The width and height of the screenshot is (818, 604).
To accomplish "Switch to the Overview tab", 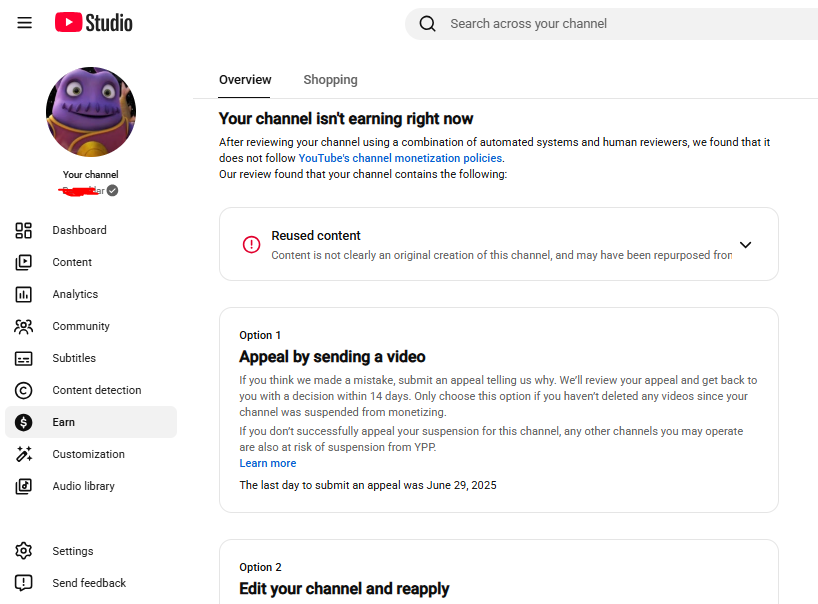I will [245, 80].
